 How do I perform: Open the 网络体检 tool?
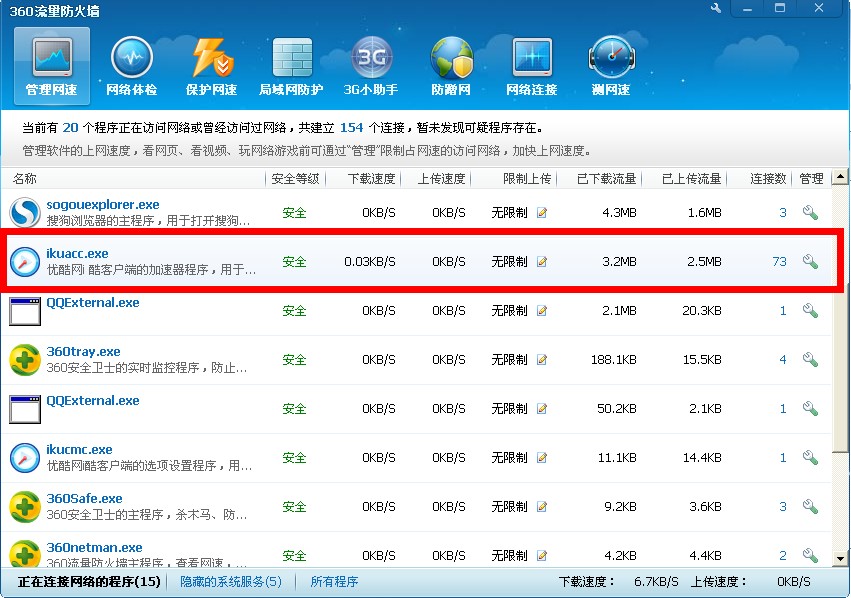point(131,66)
